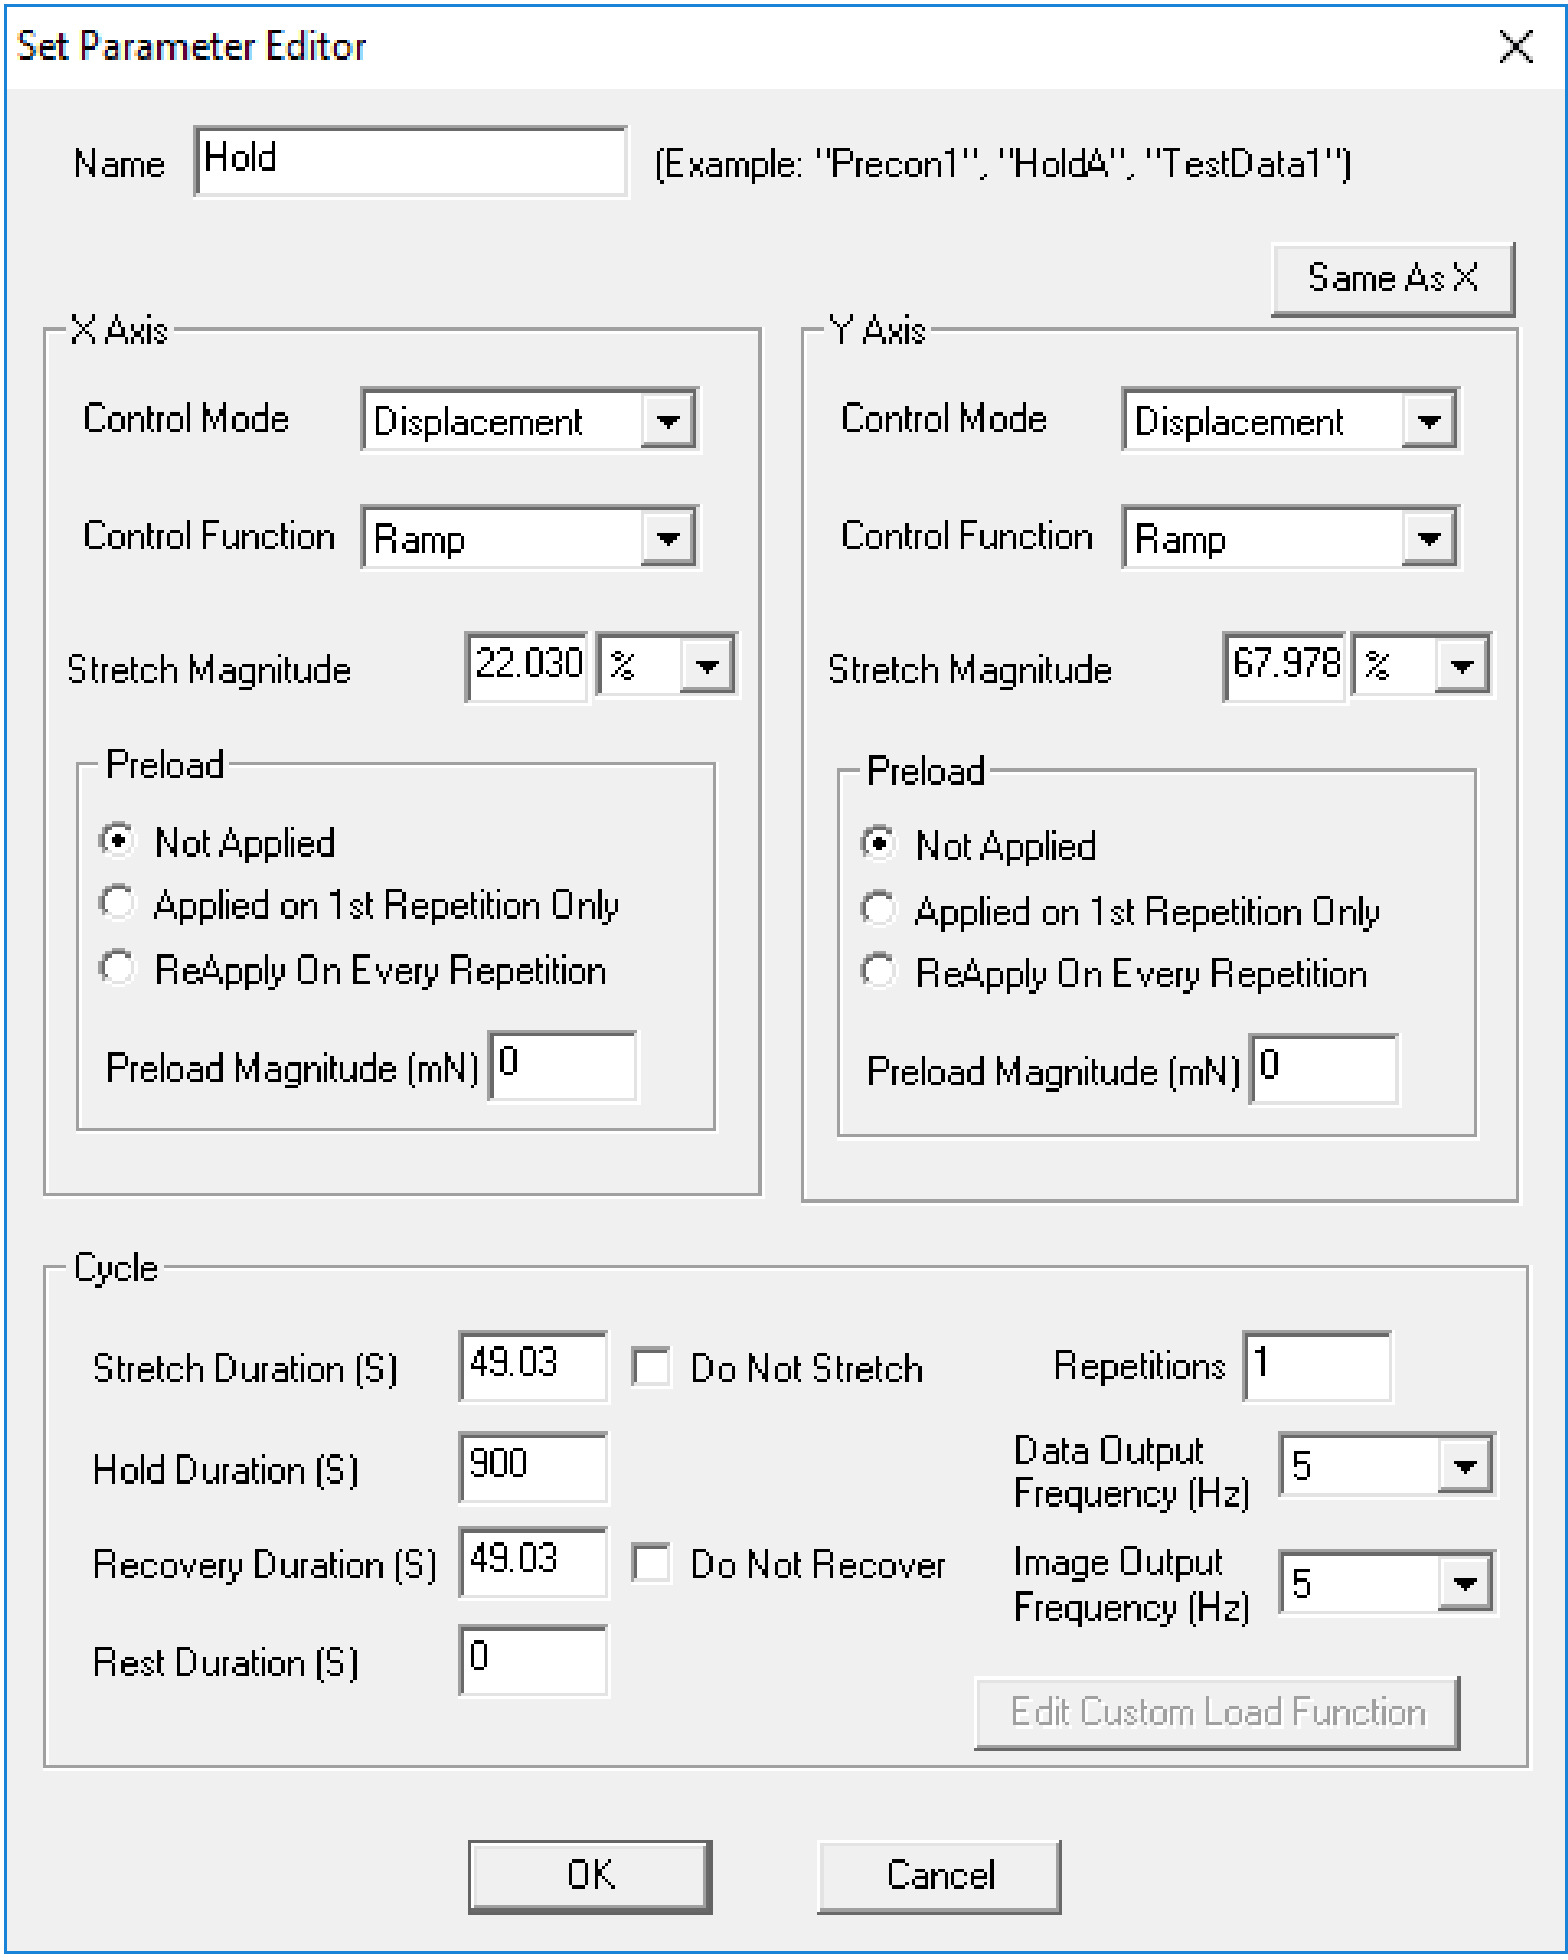This screenshot has width=1568, height=1960.
Task: Click the Hold Duration input field
Action: (532, 1467)
